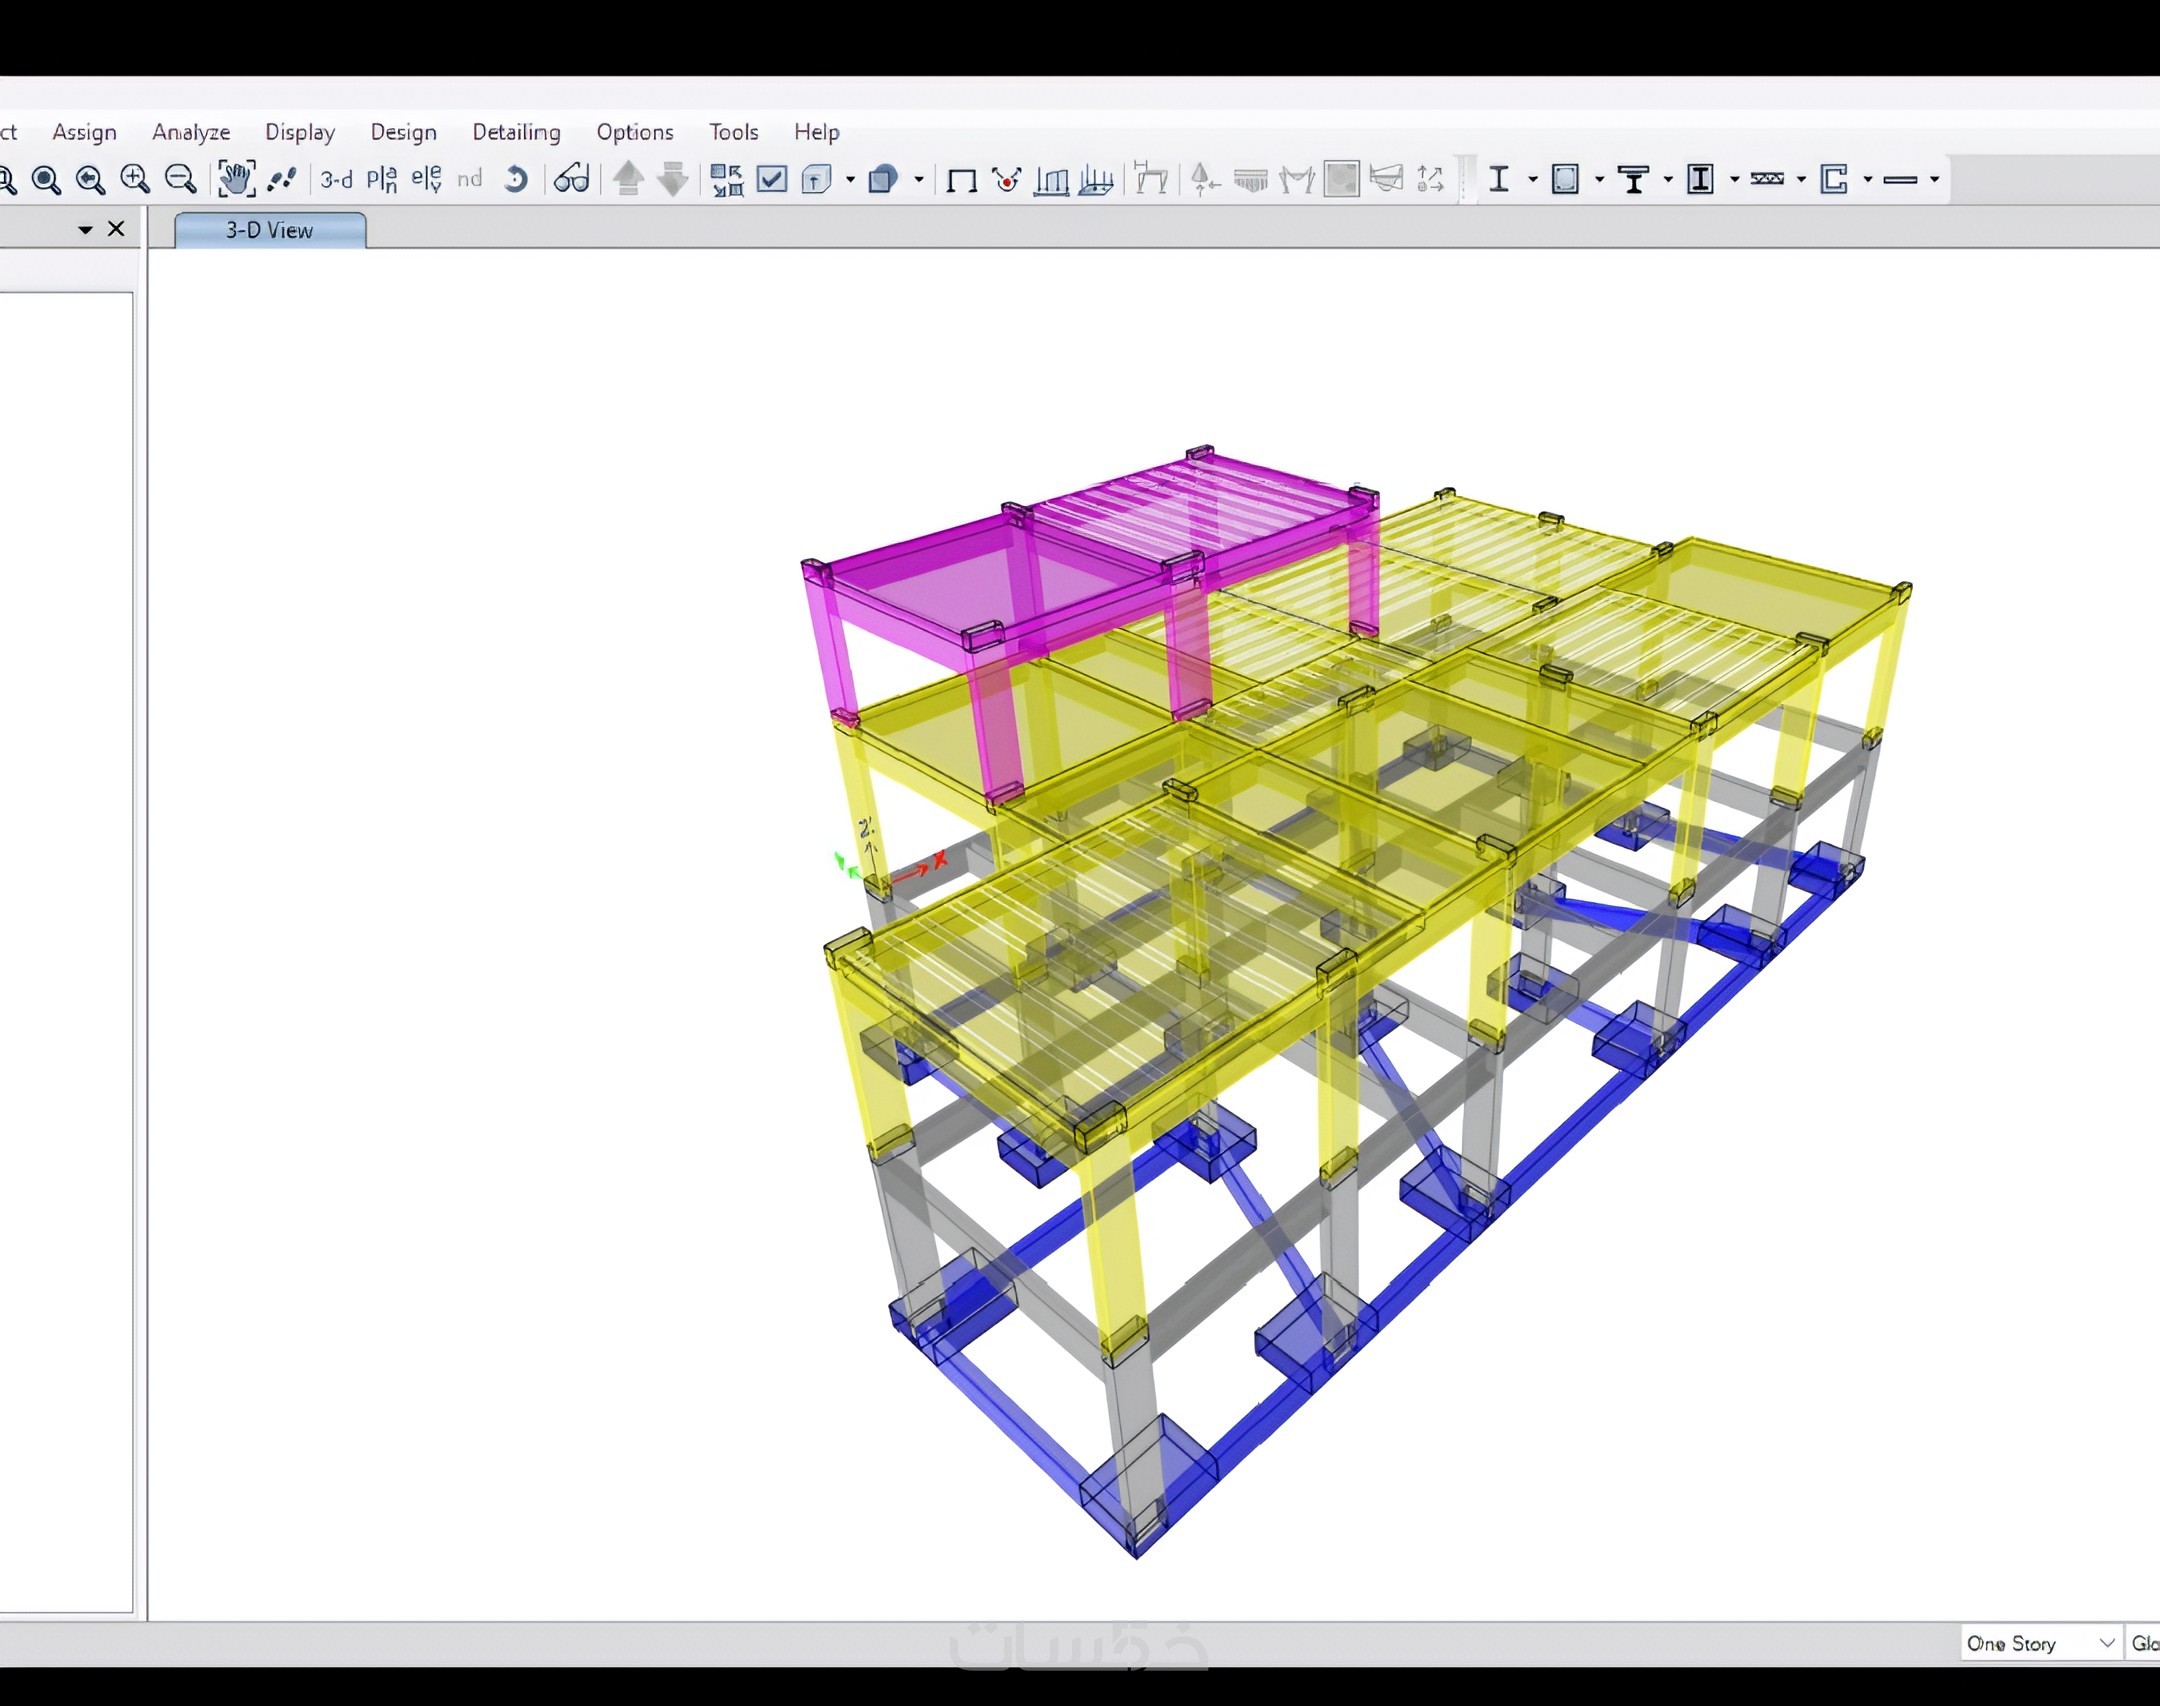Expand the channel section design dropdown arrow

[x=1868, y=180]
